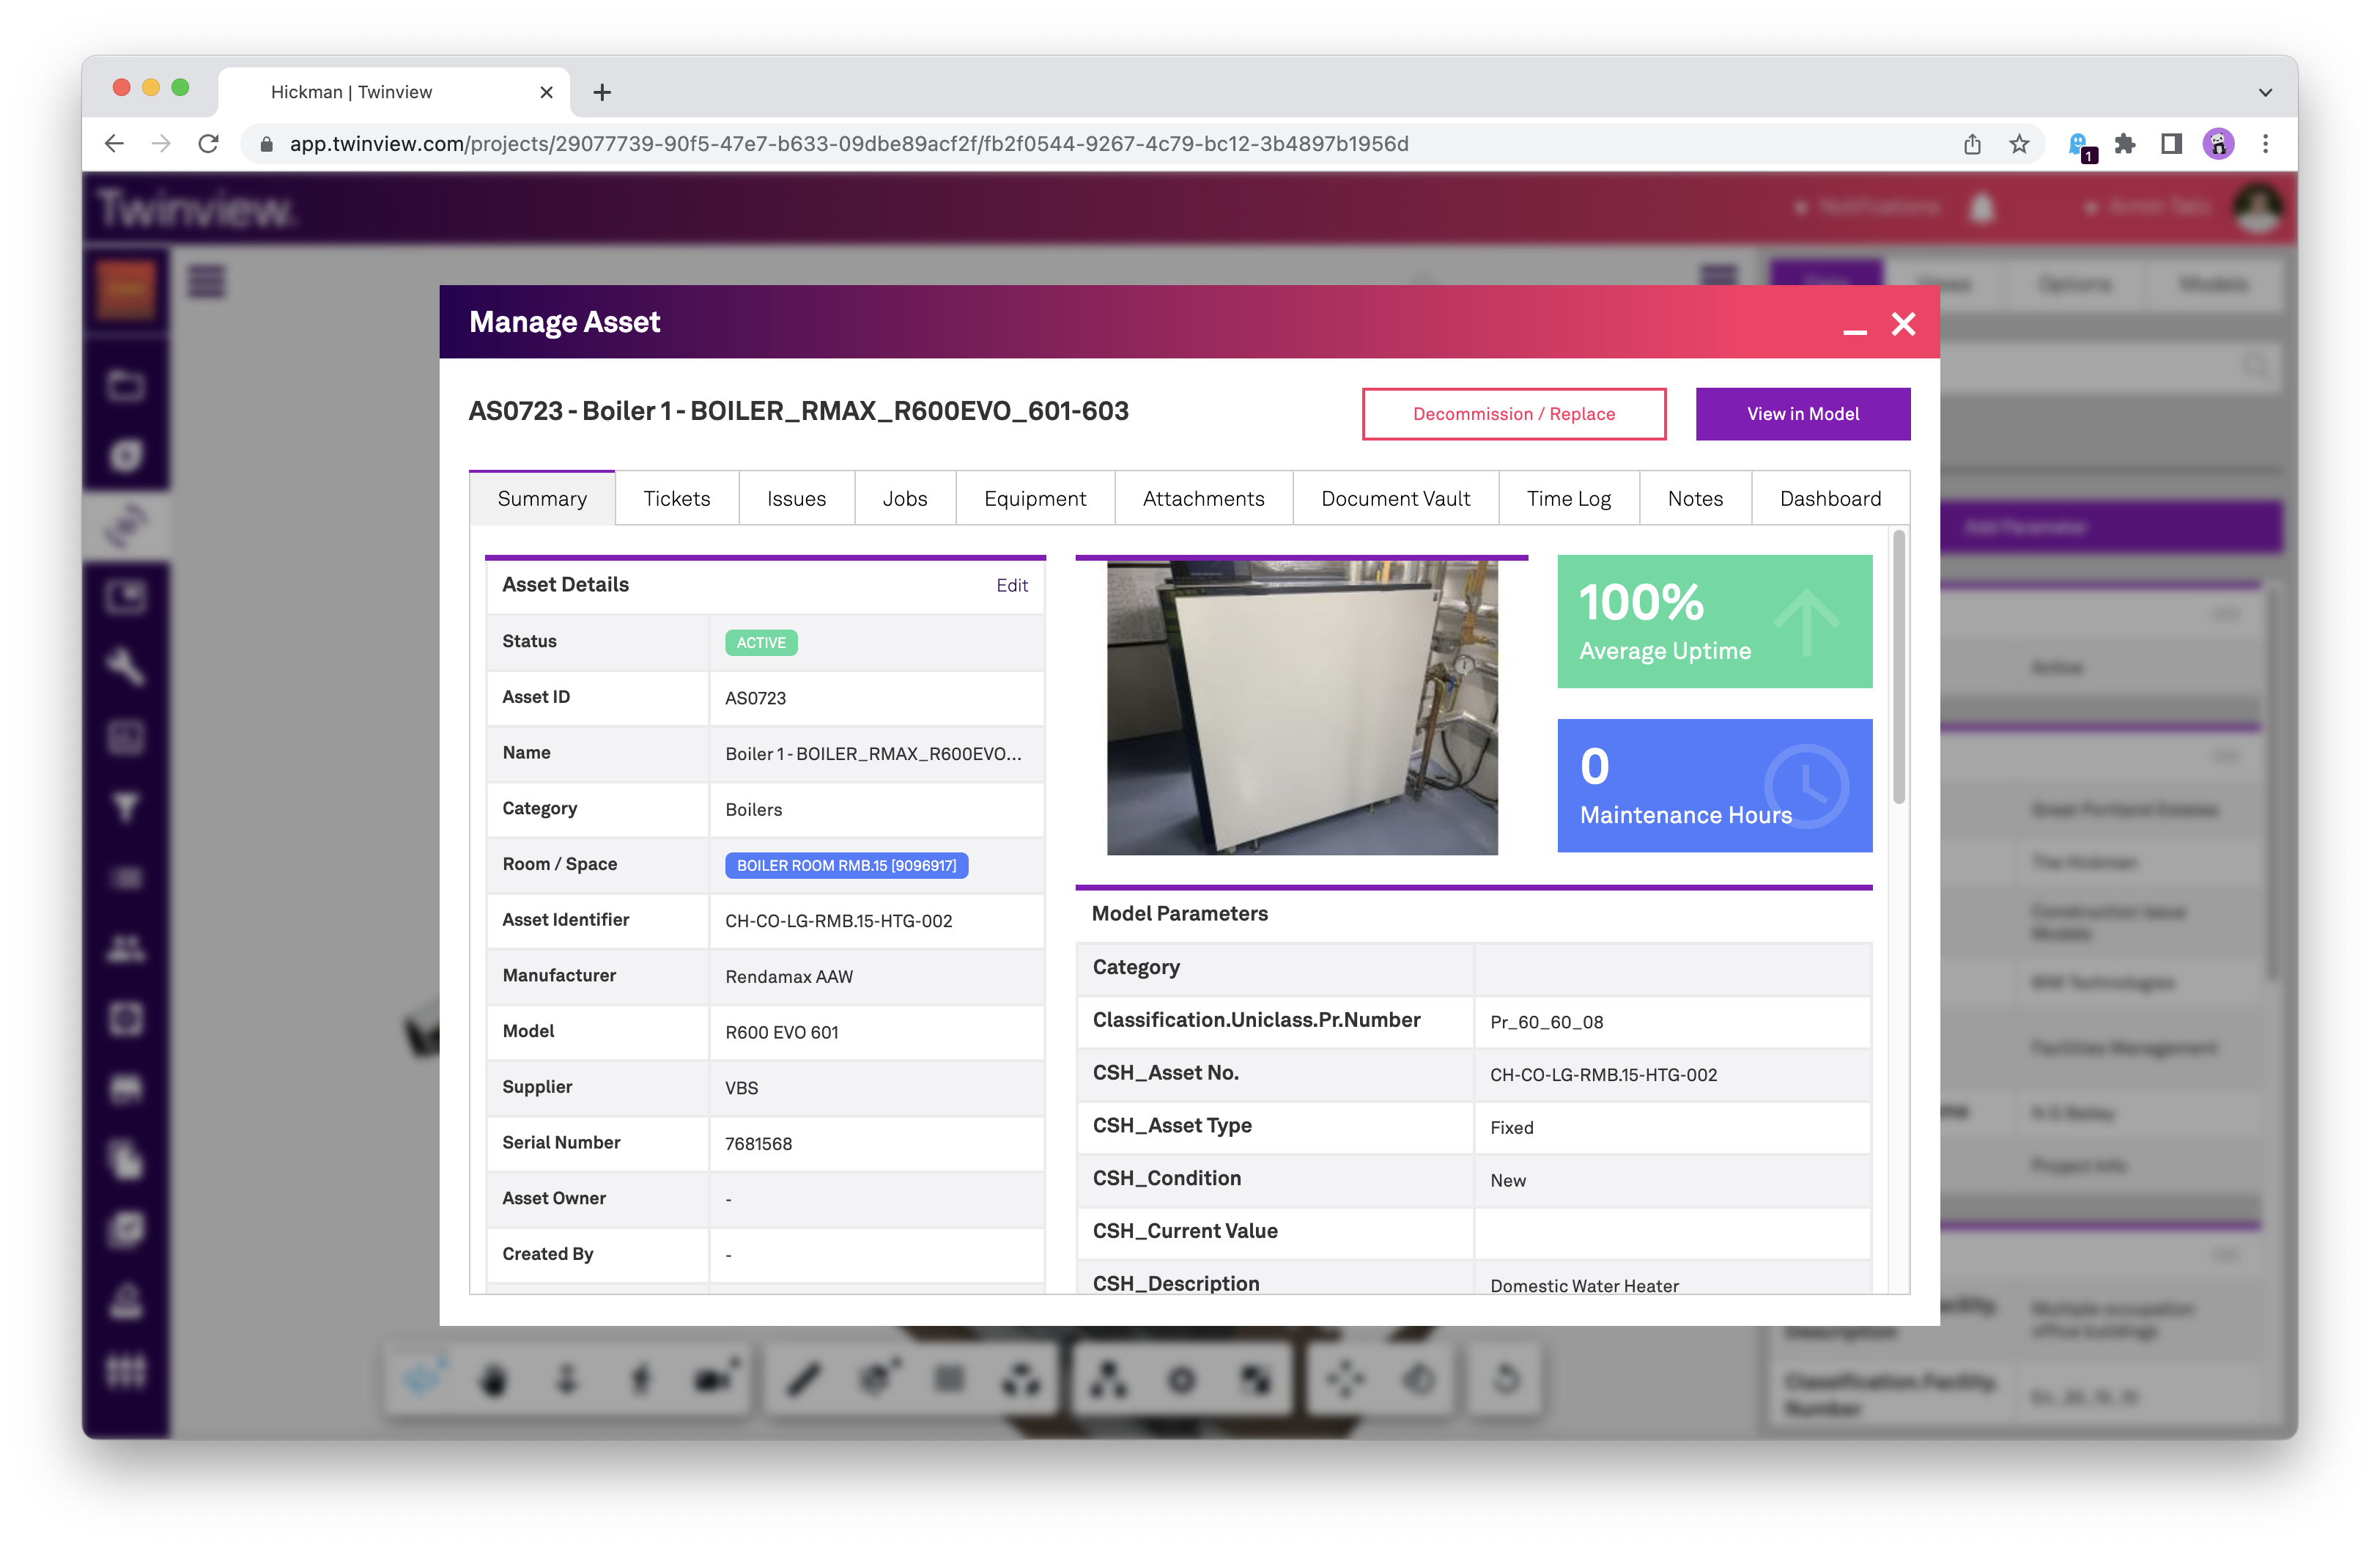Image resolution: width=2380 pixels, height=1548 pixels.
Task: Toggle the browser side panel icon
Action: 2171,144
